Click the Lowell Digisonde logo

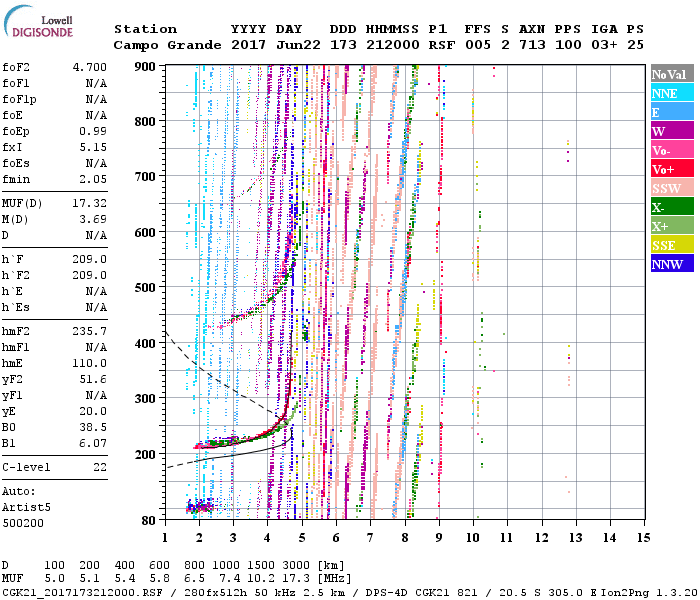pos(38,22)
